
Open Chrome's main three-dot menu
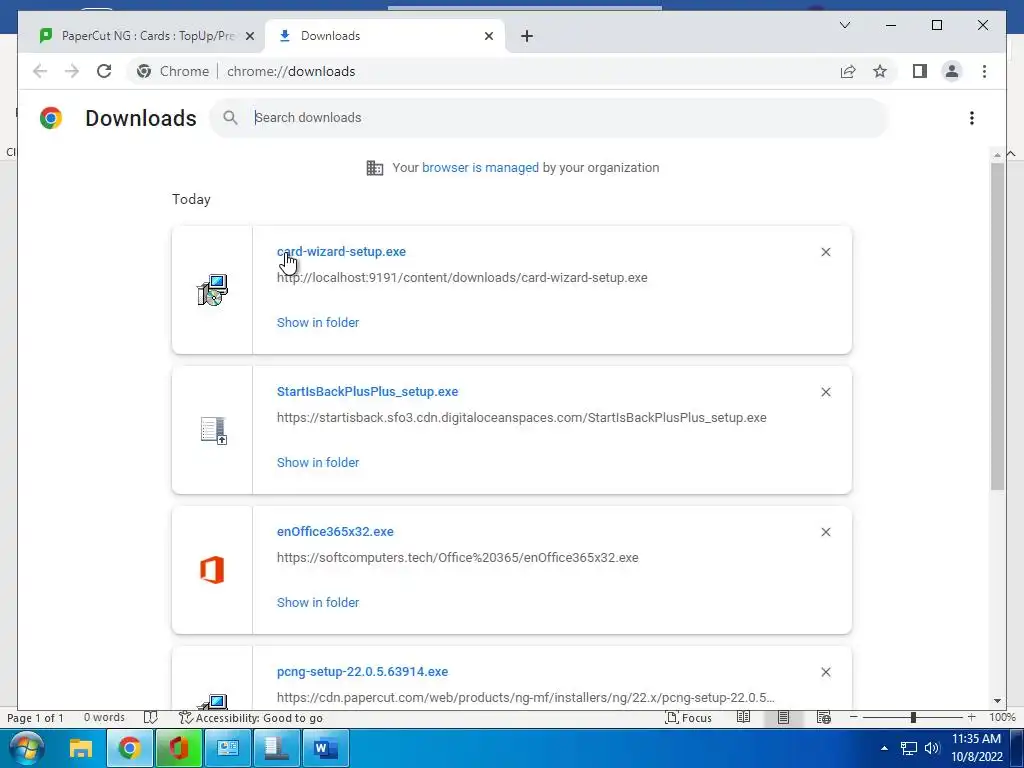[x=984, y=71]
